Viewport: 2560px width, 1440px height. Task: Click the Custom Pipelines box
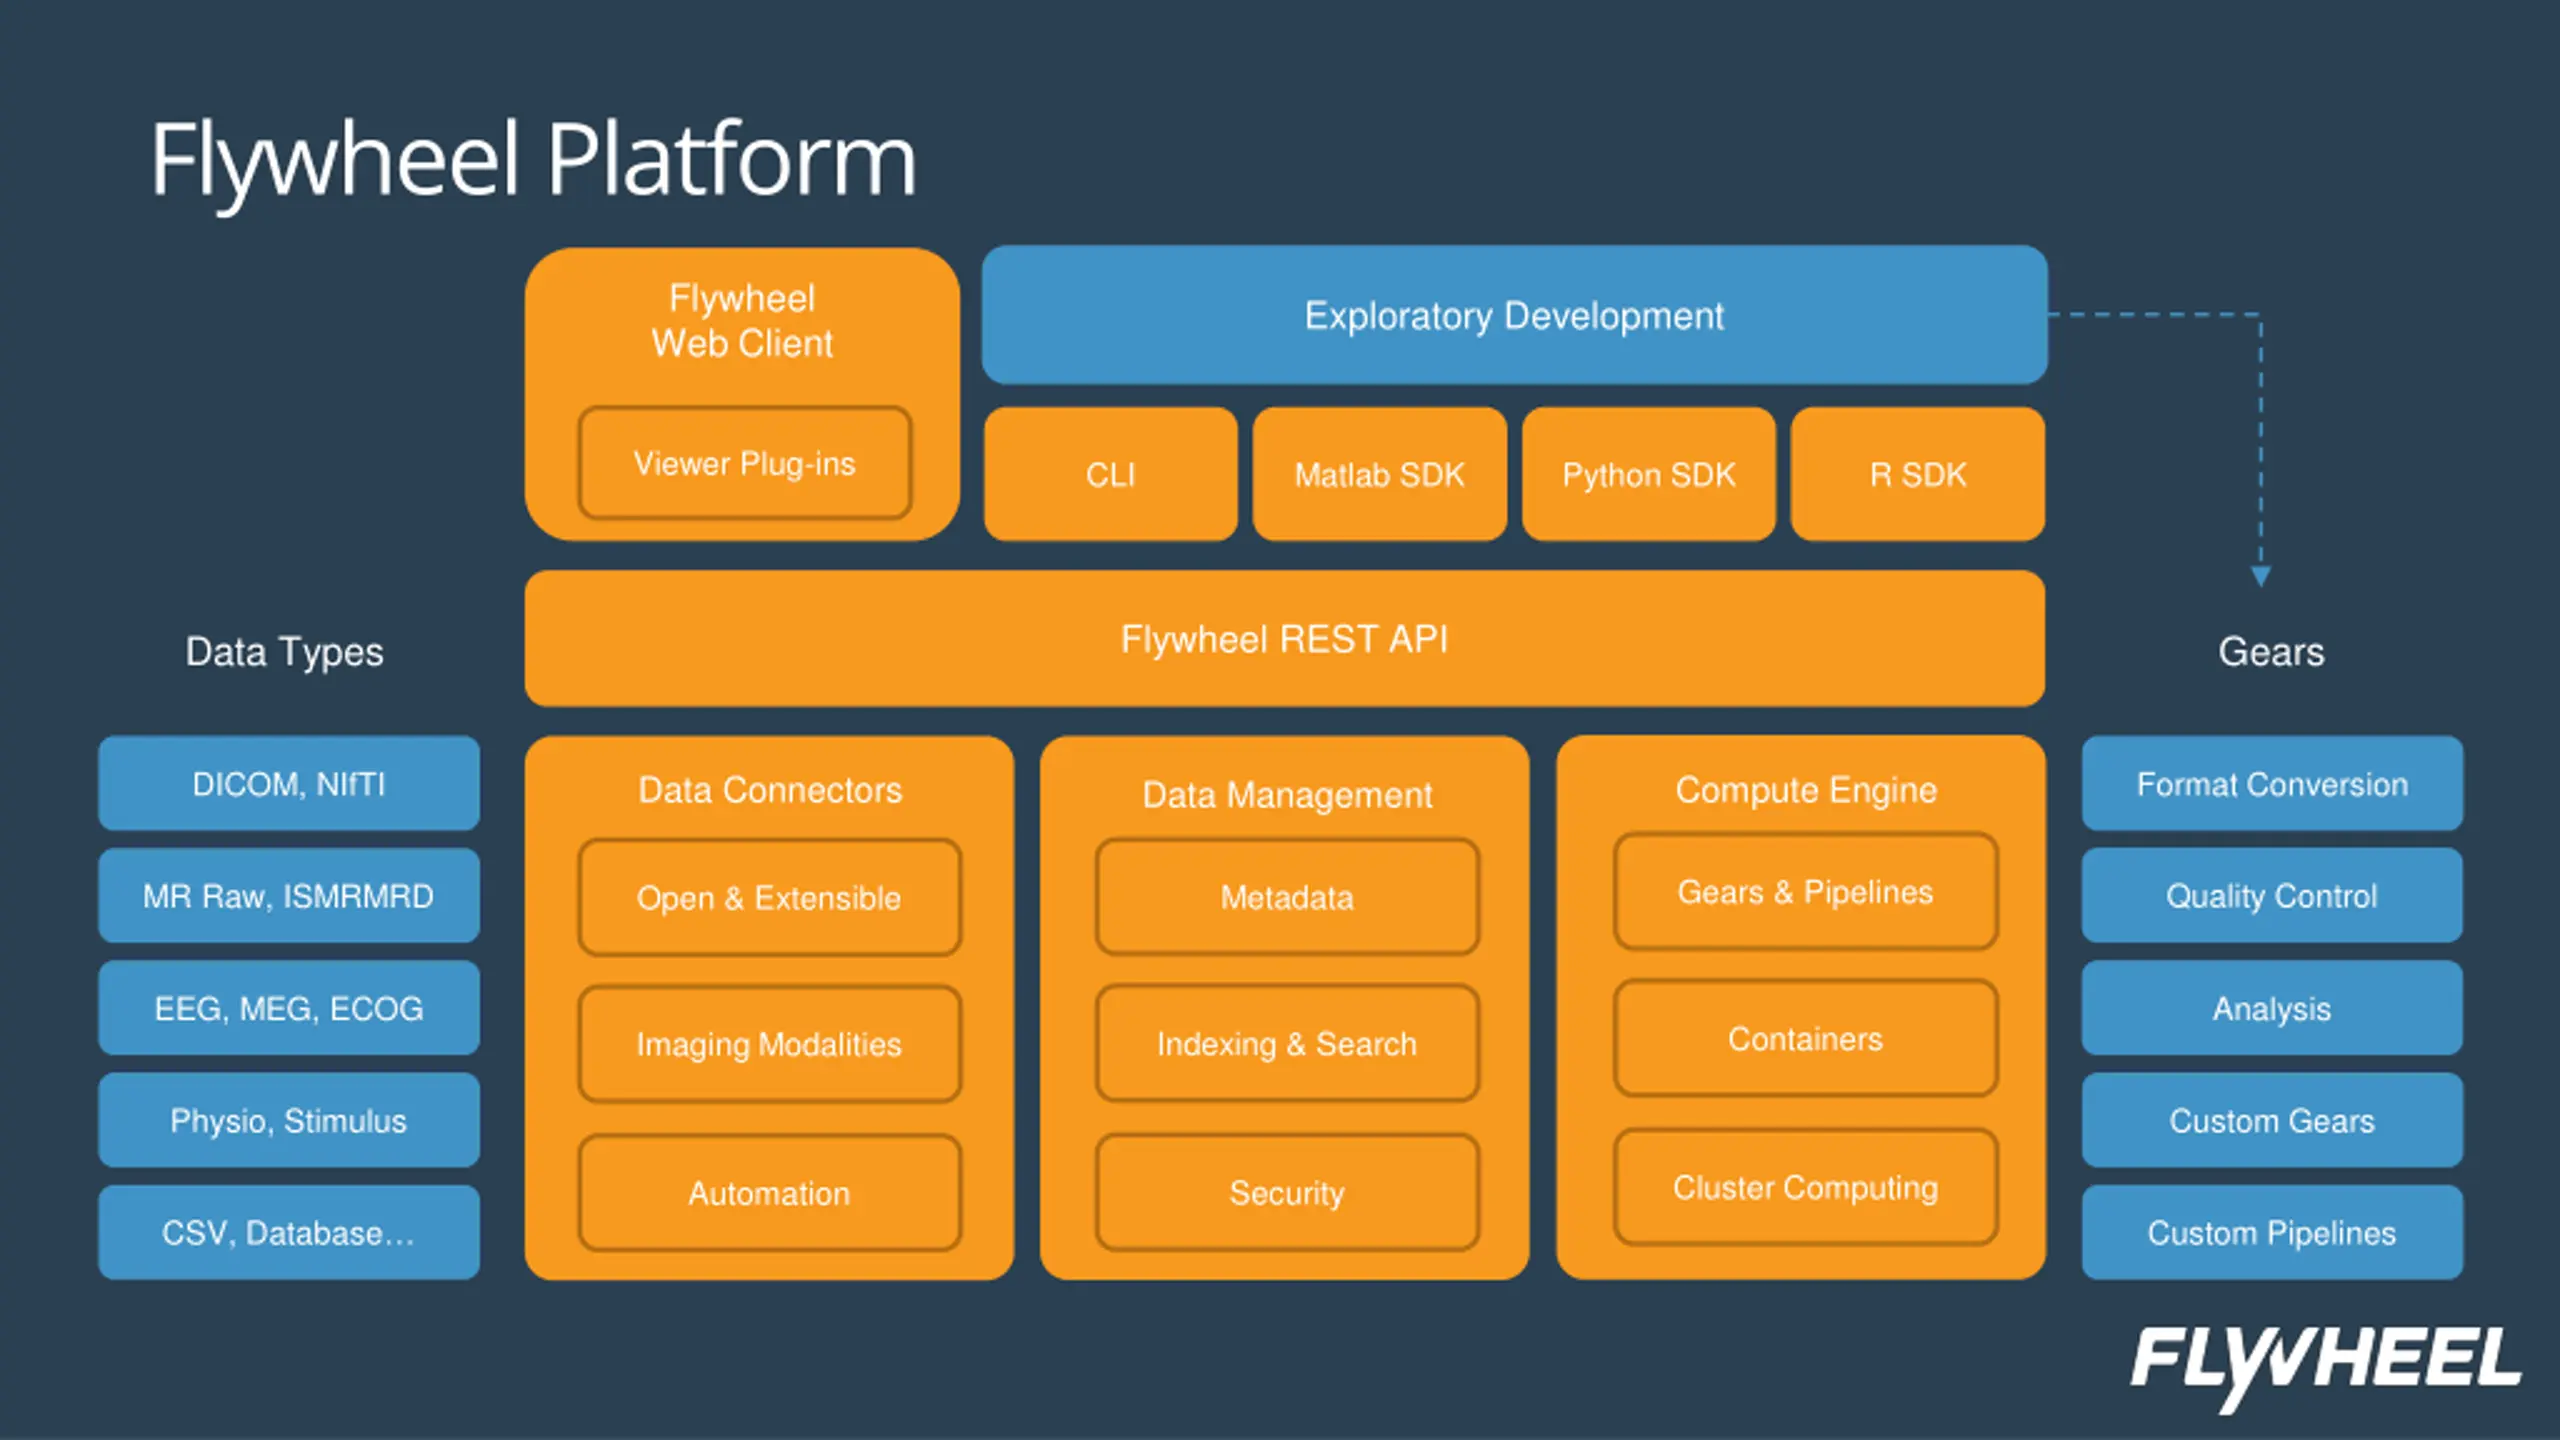point(2272,1232)
